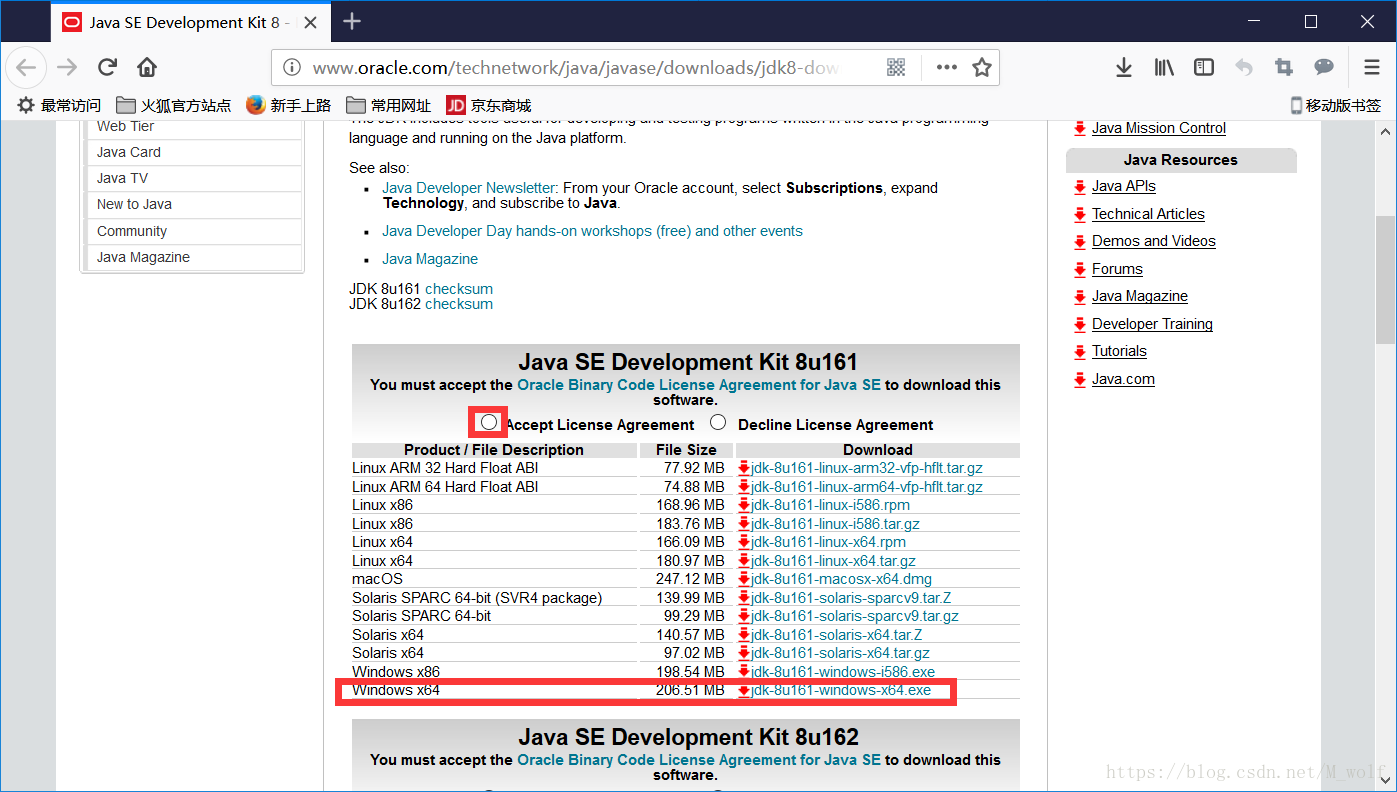
Task: Open Community in left sidebar
Action: click(132, 231)
